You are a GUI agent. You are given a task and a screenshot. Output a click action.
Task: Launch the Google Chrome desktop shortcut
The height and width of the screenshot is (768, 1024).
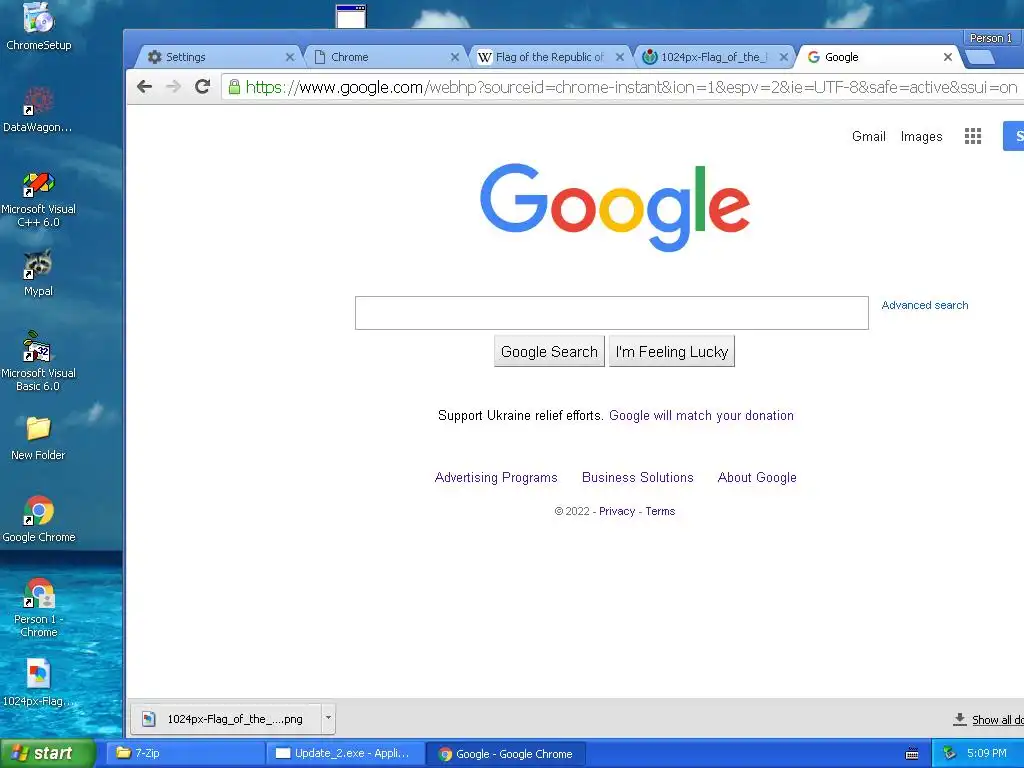pyautogui.click(x=39, y=519)
